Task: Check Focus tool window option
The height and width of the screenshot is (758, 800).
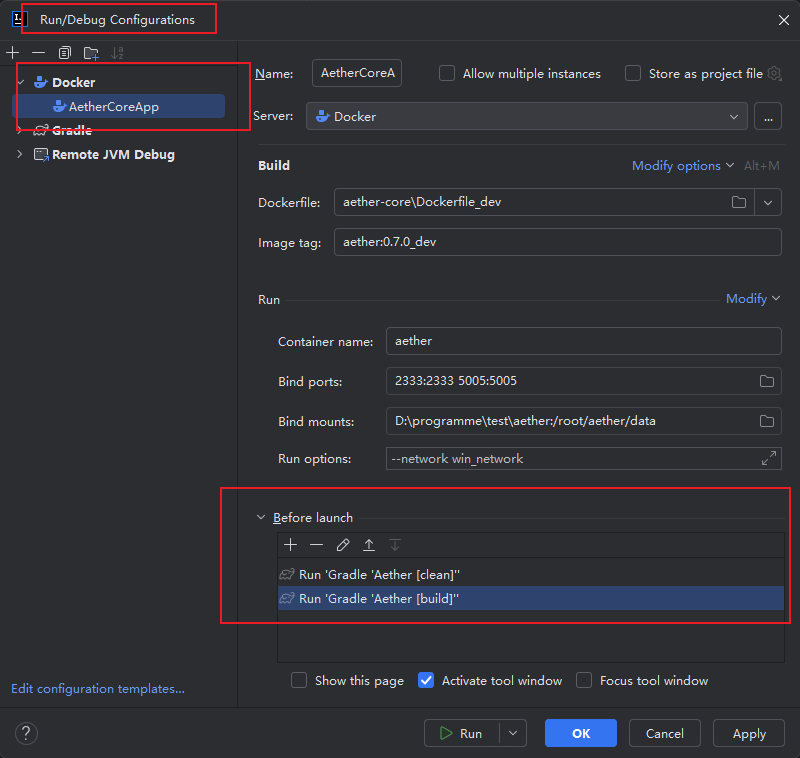Action: point(584,680)
